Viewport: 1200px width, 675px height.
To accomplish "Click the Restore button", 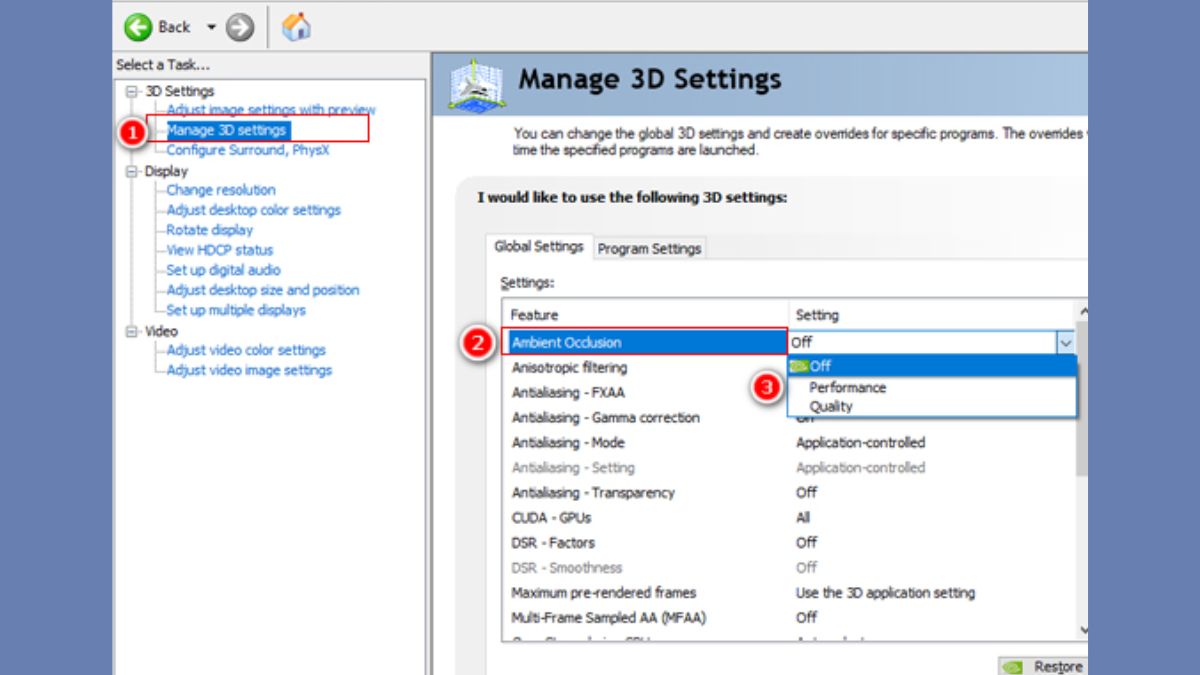I will pyautogui.click(x=1043, y=666).
